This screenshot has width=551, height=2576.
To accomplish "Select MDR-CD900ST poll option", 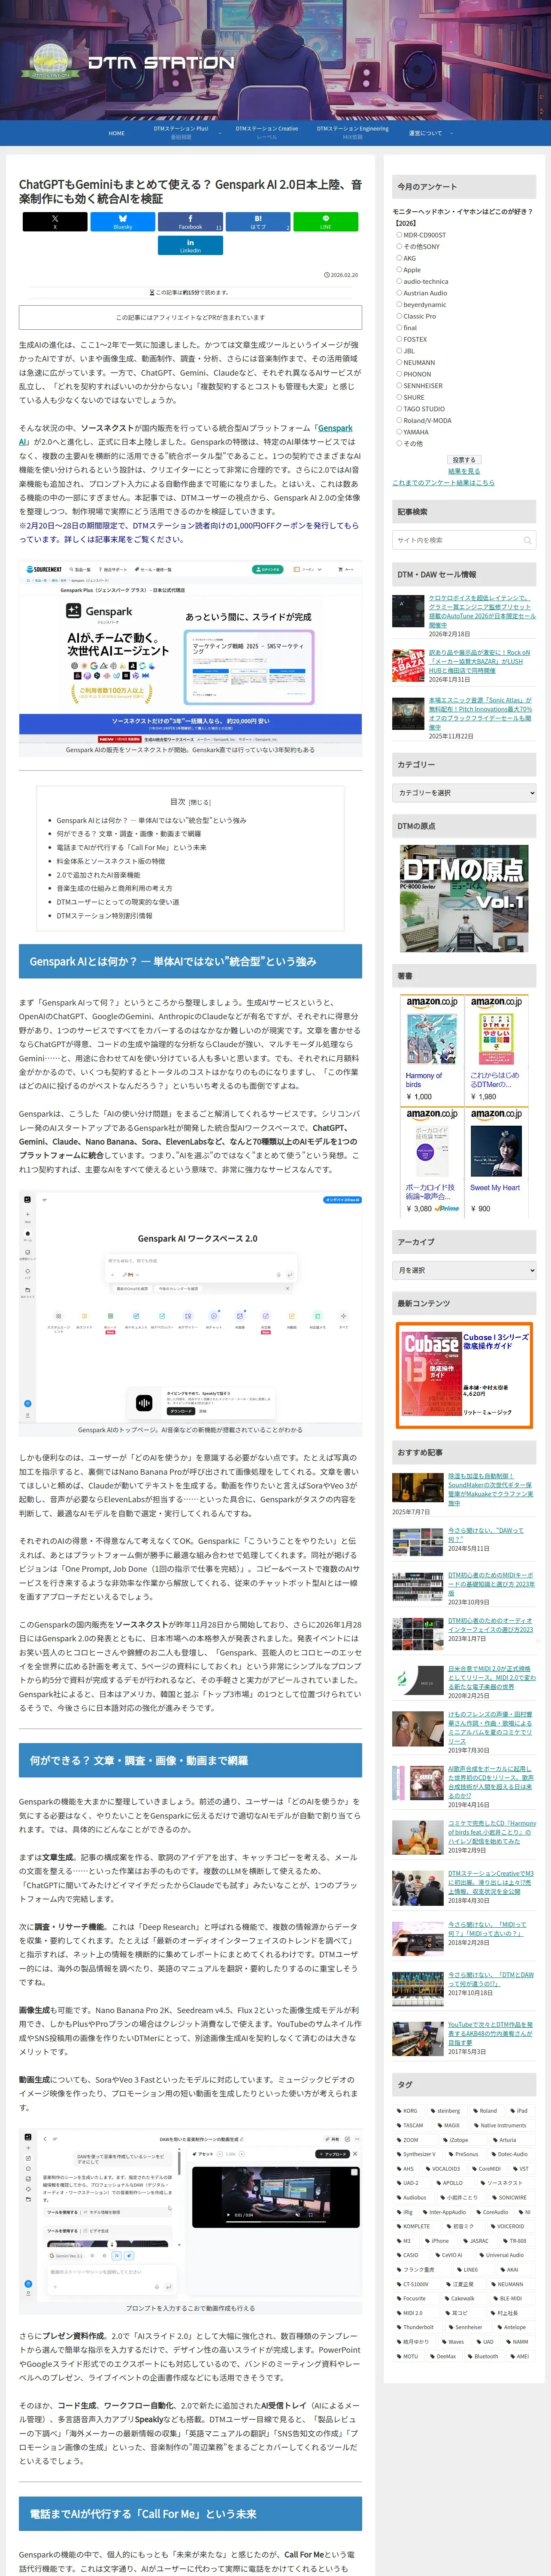I will click(x=399, y=235).
